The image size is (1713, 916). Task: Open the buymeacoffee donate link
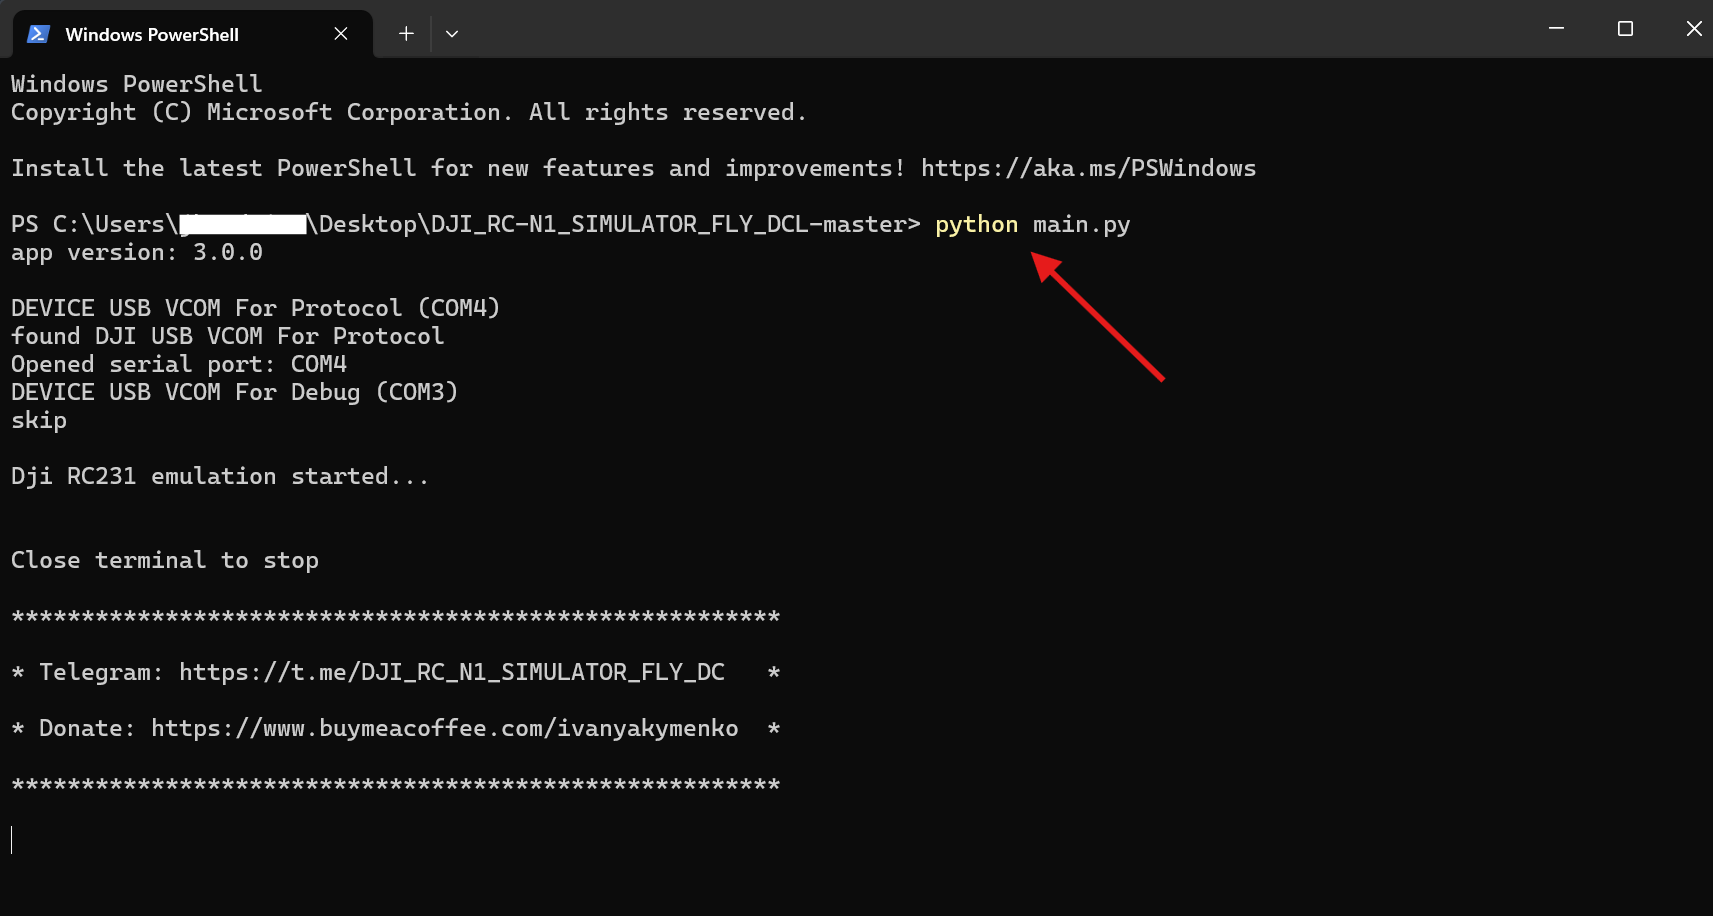444,728
